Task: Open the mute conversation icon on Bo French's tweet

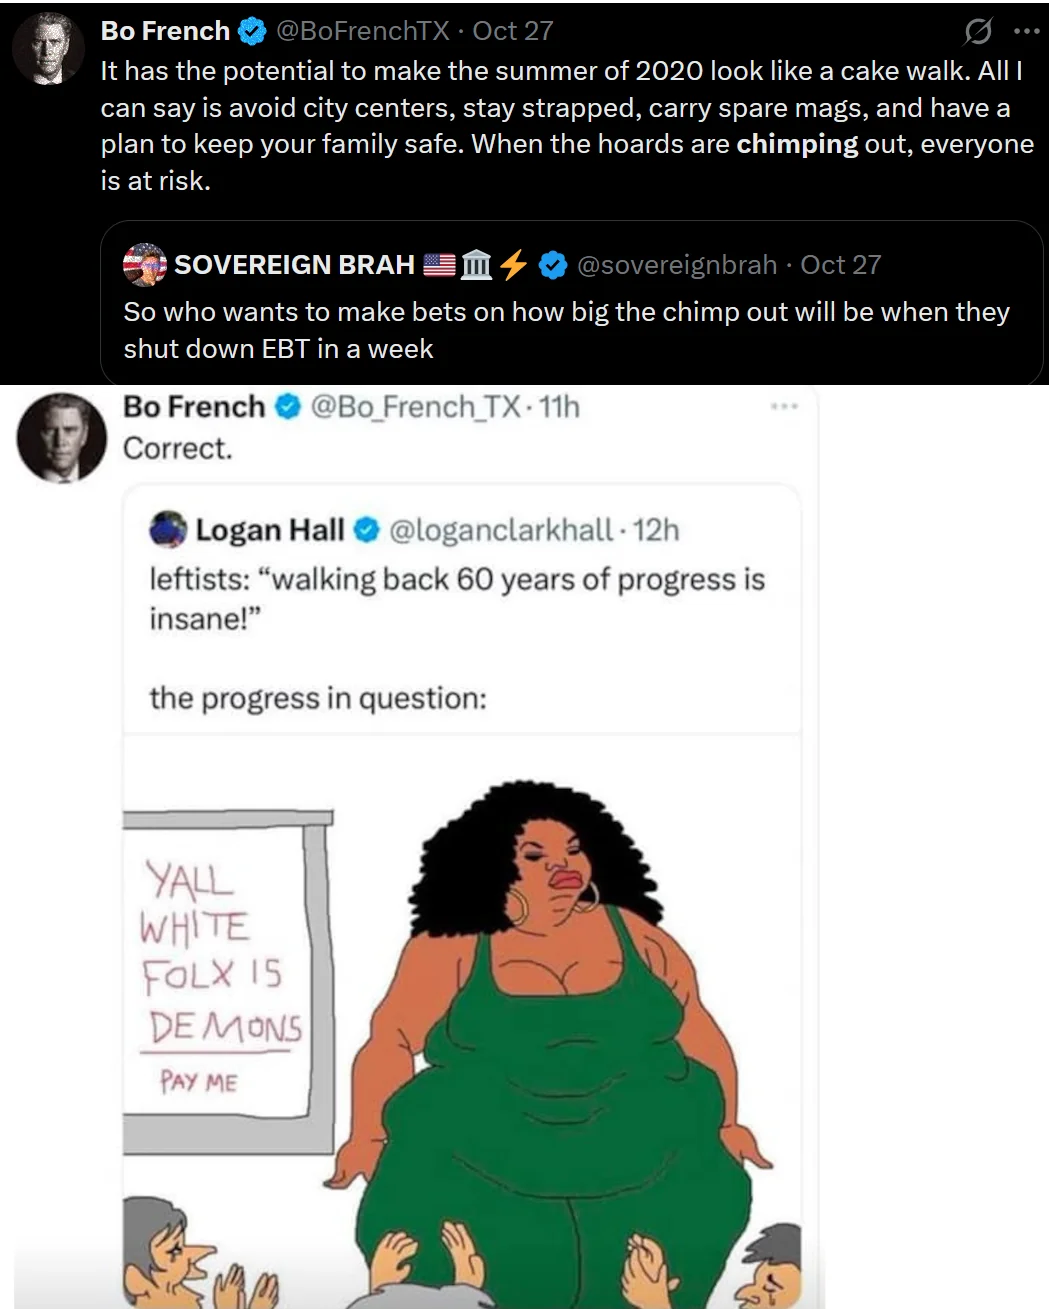Action: [977, 31]
